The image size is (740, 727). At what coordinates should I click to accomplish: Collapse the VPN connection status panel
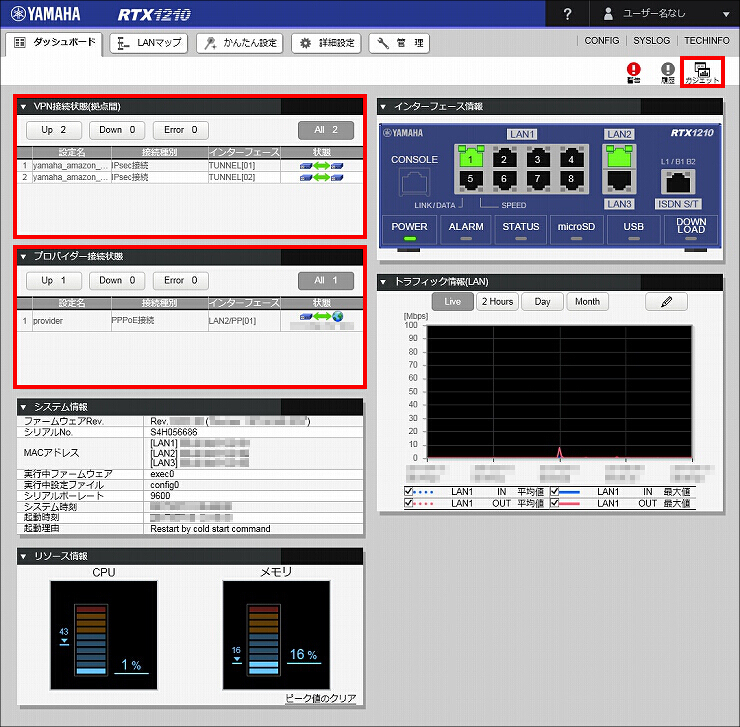tap(23, 107)
